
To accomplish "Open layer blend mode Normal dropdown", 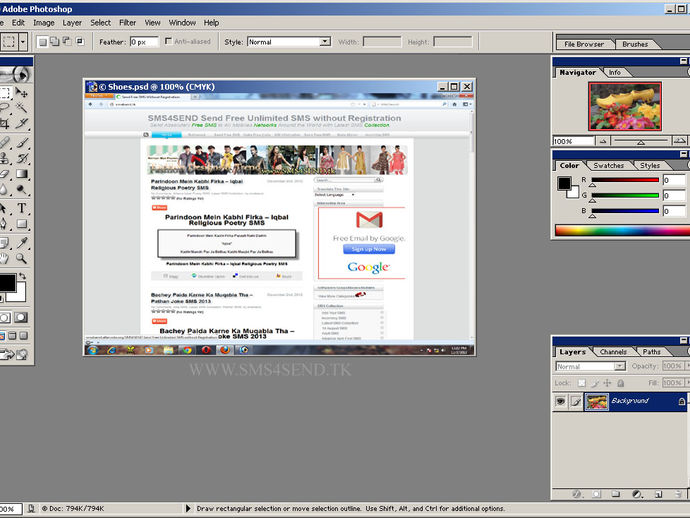I will coord(620,366).
